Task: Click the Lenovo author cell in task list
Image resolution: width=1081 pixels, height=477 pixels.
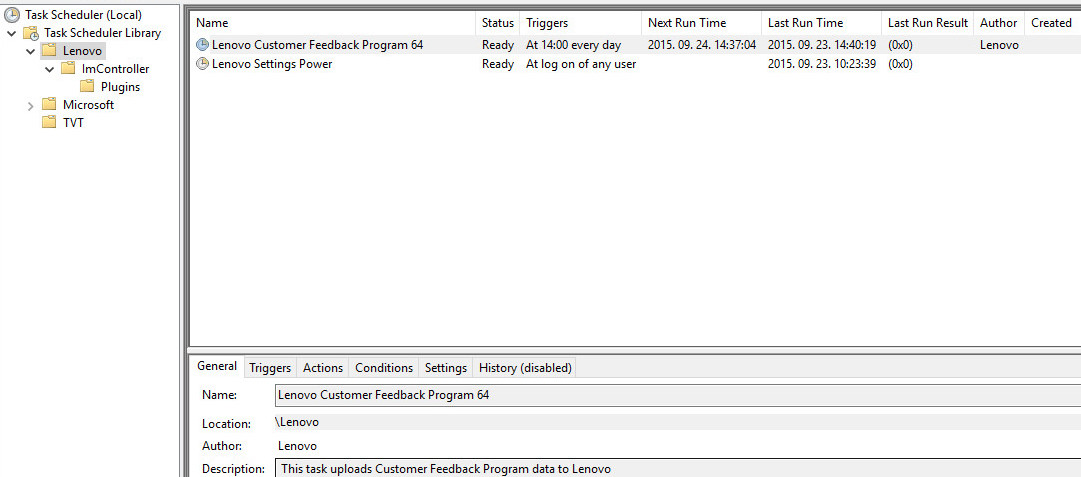Action: (x=999, y=45)
